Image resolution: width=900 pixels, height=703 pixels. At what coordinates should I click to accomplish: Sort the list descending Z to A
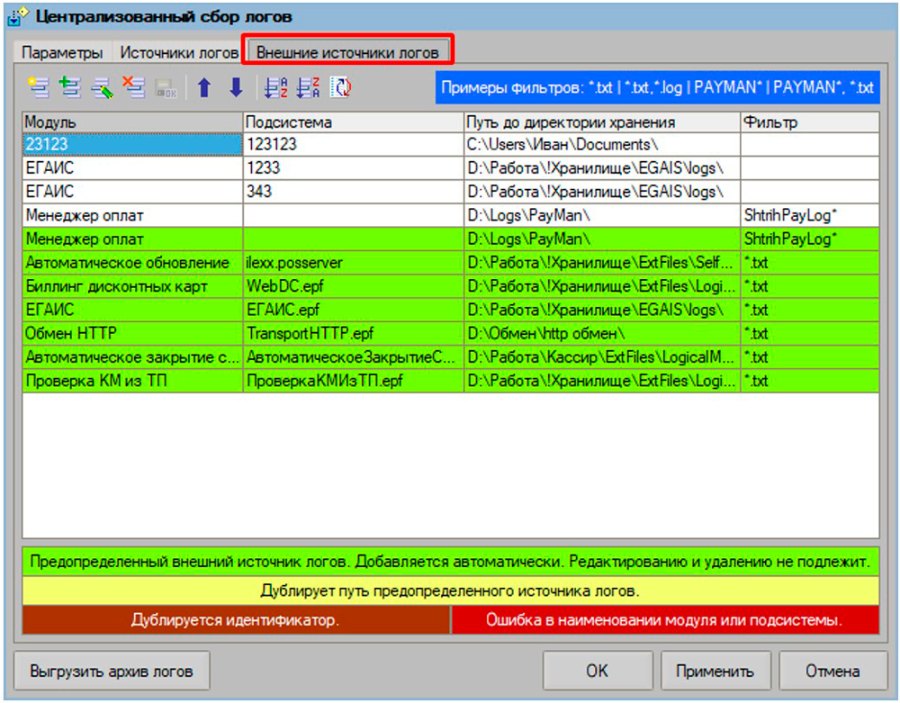[x=308, y=88]
